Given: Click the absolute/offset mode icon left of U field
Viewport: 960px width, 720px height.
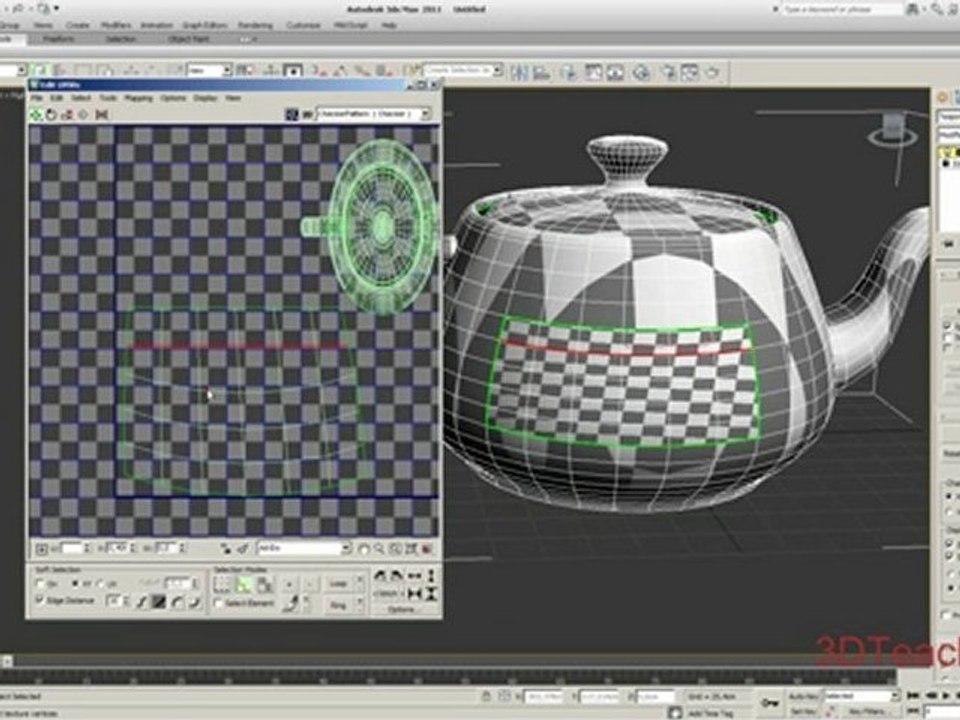Looking at the screenshot, I should point(40,549).
